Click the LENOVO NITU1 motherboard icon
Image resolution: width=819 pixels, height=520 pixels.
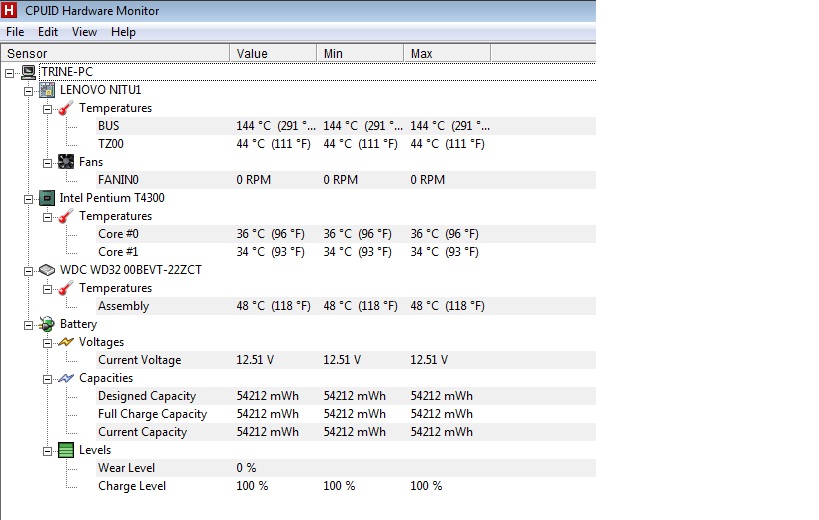pyautogui.click(x=47, y=90)
